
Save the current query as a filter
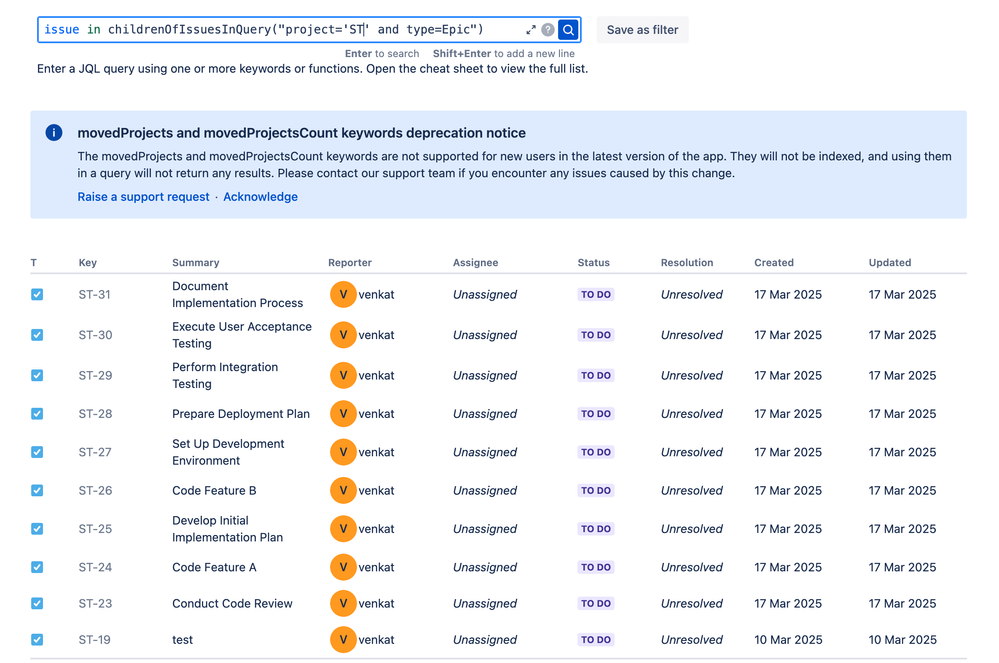pos(642,29)
